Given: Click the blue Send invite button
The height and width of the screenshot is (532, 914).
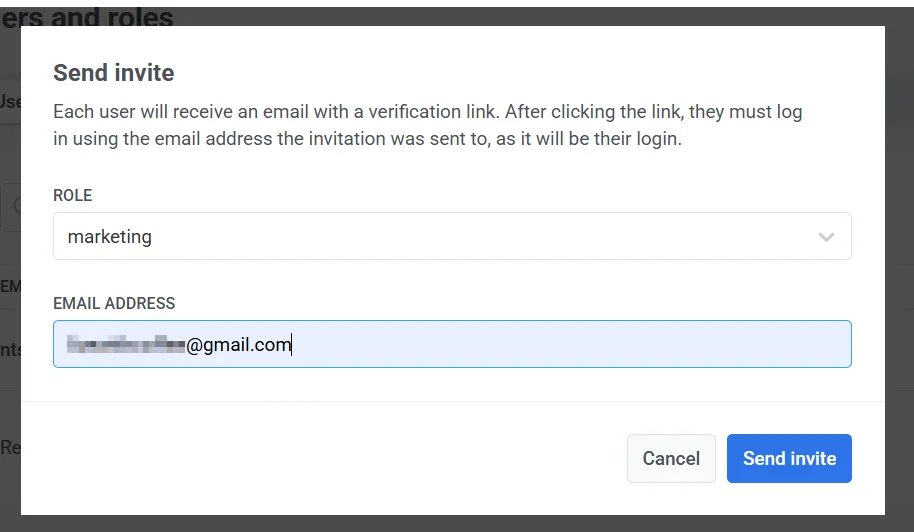Looking at the screenshot, I should point(789,458).
